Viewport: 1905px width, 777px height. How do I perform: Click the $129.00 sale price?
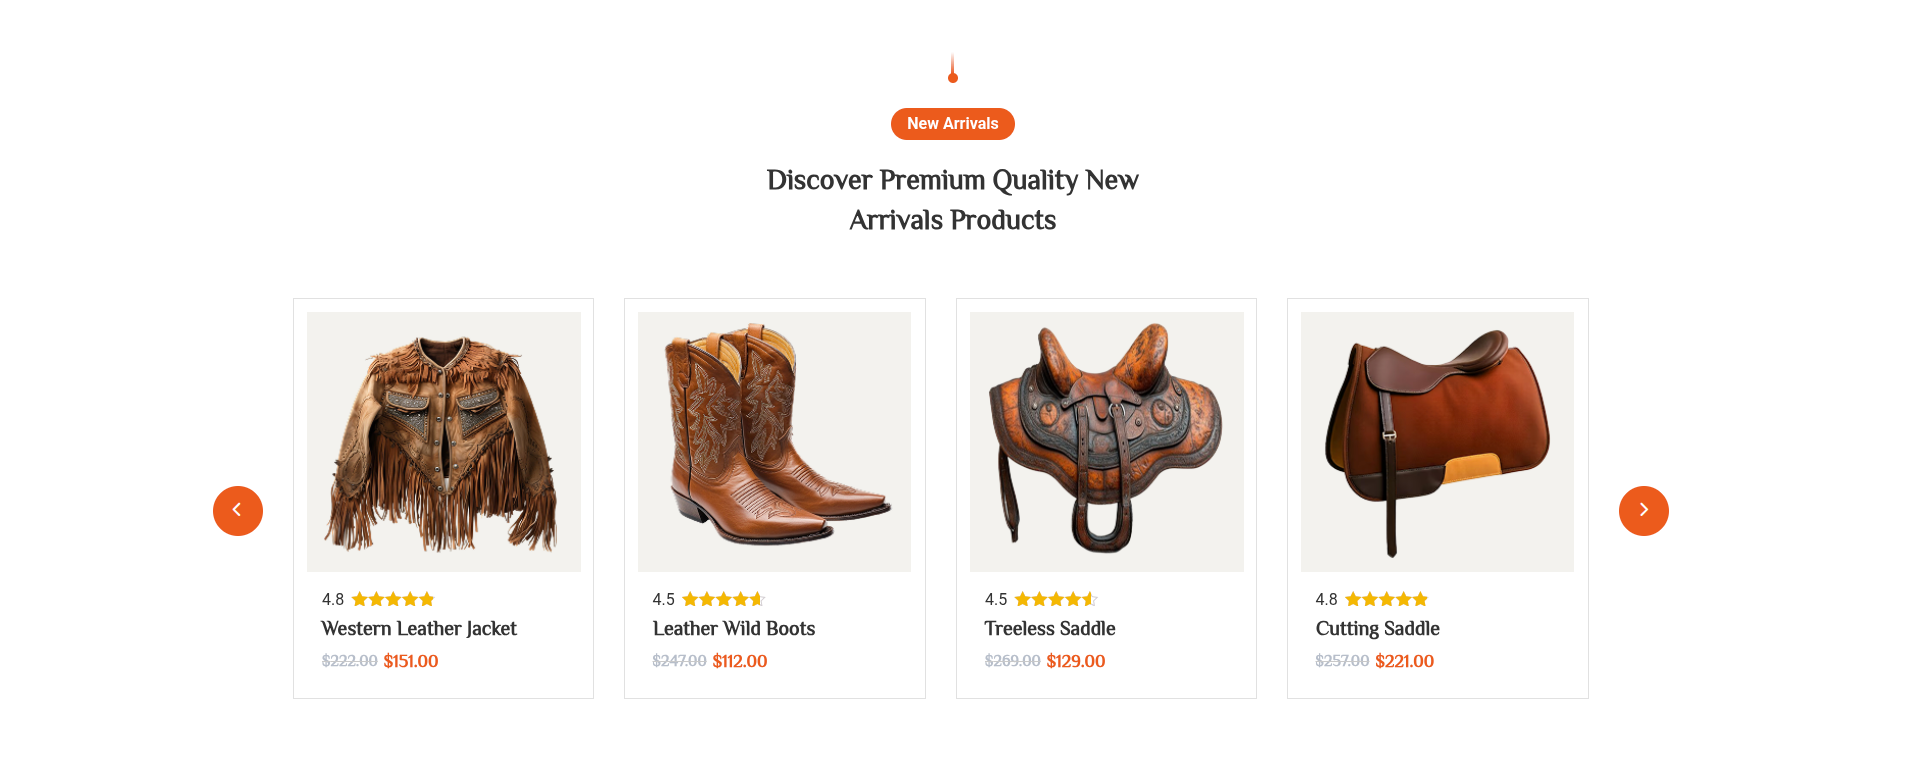pyautogui.click(x=1076, y=661)
